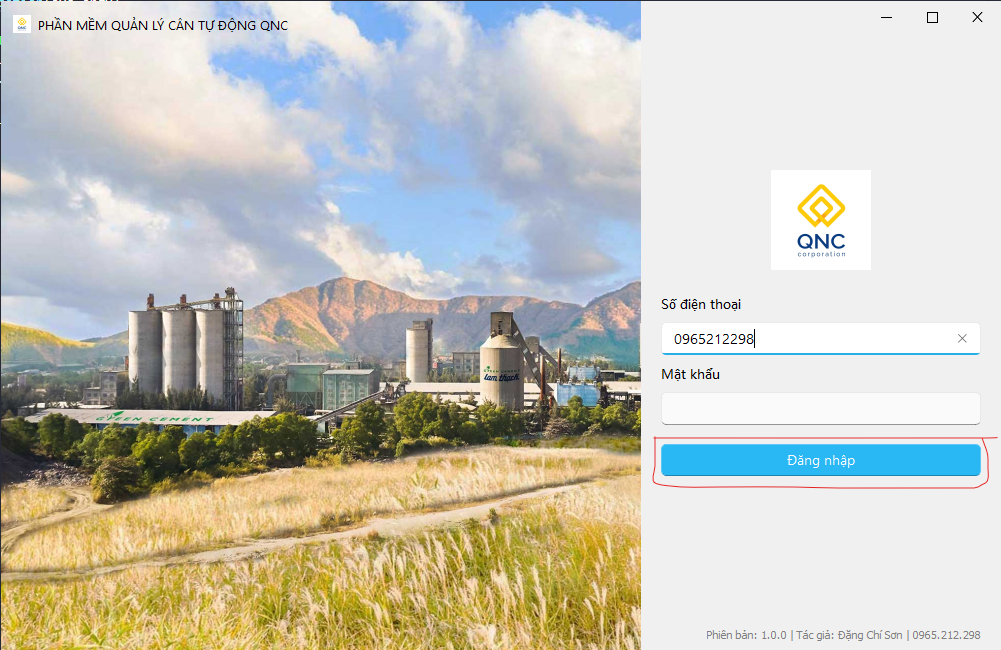Close the QNC login window

click(977, 17)
